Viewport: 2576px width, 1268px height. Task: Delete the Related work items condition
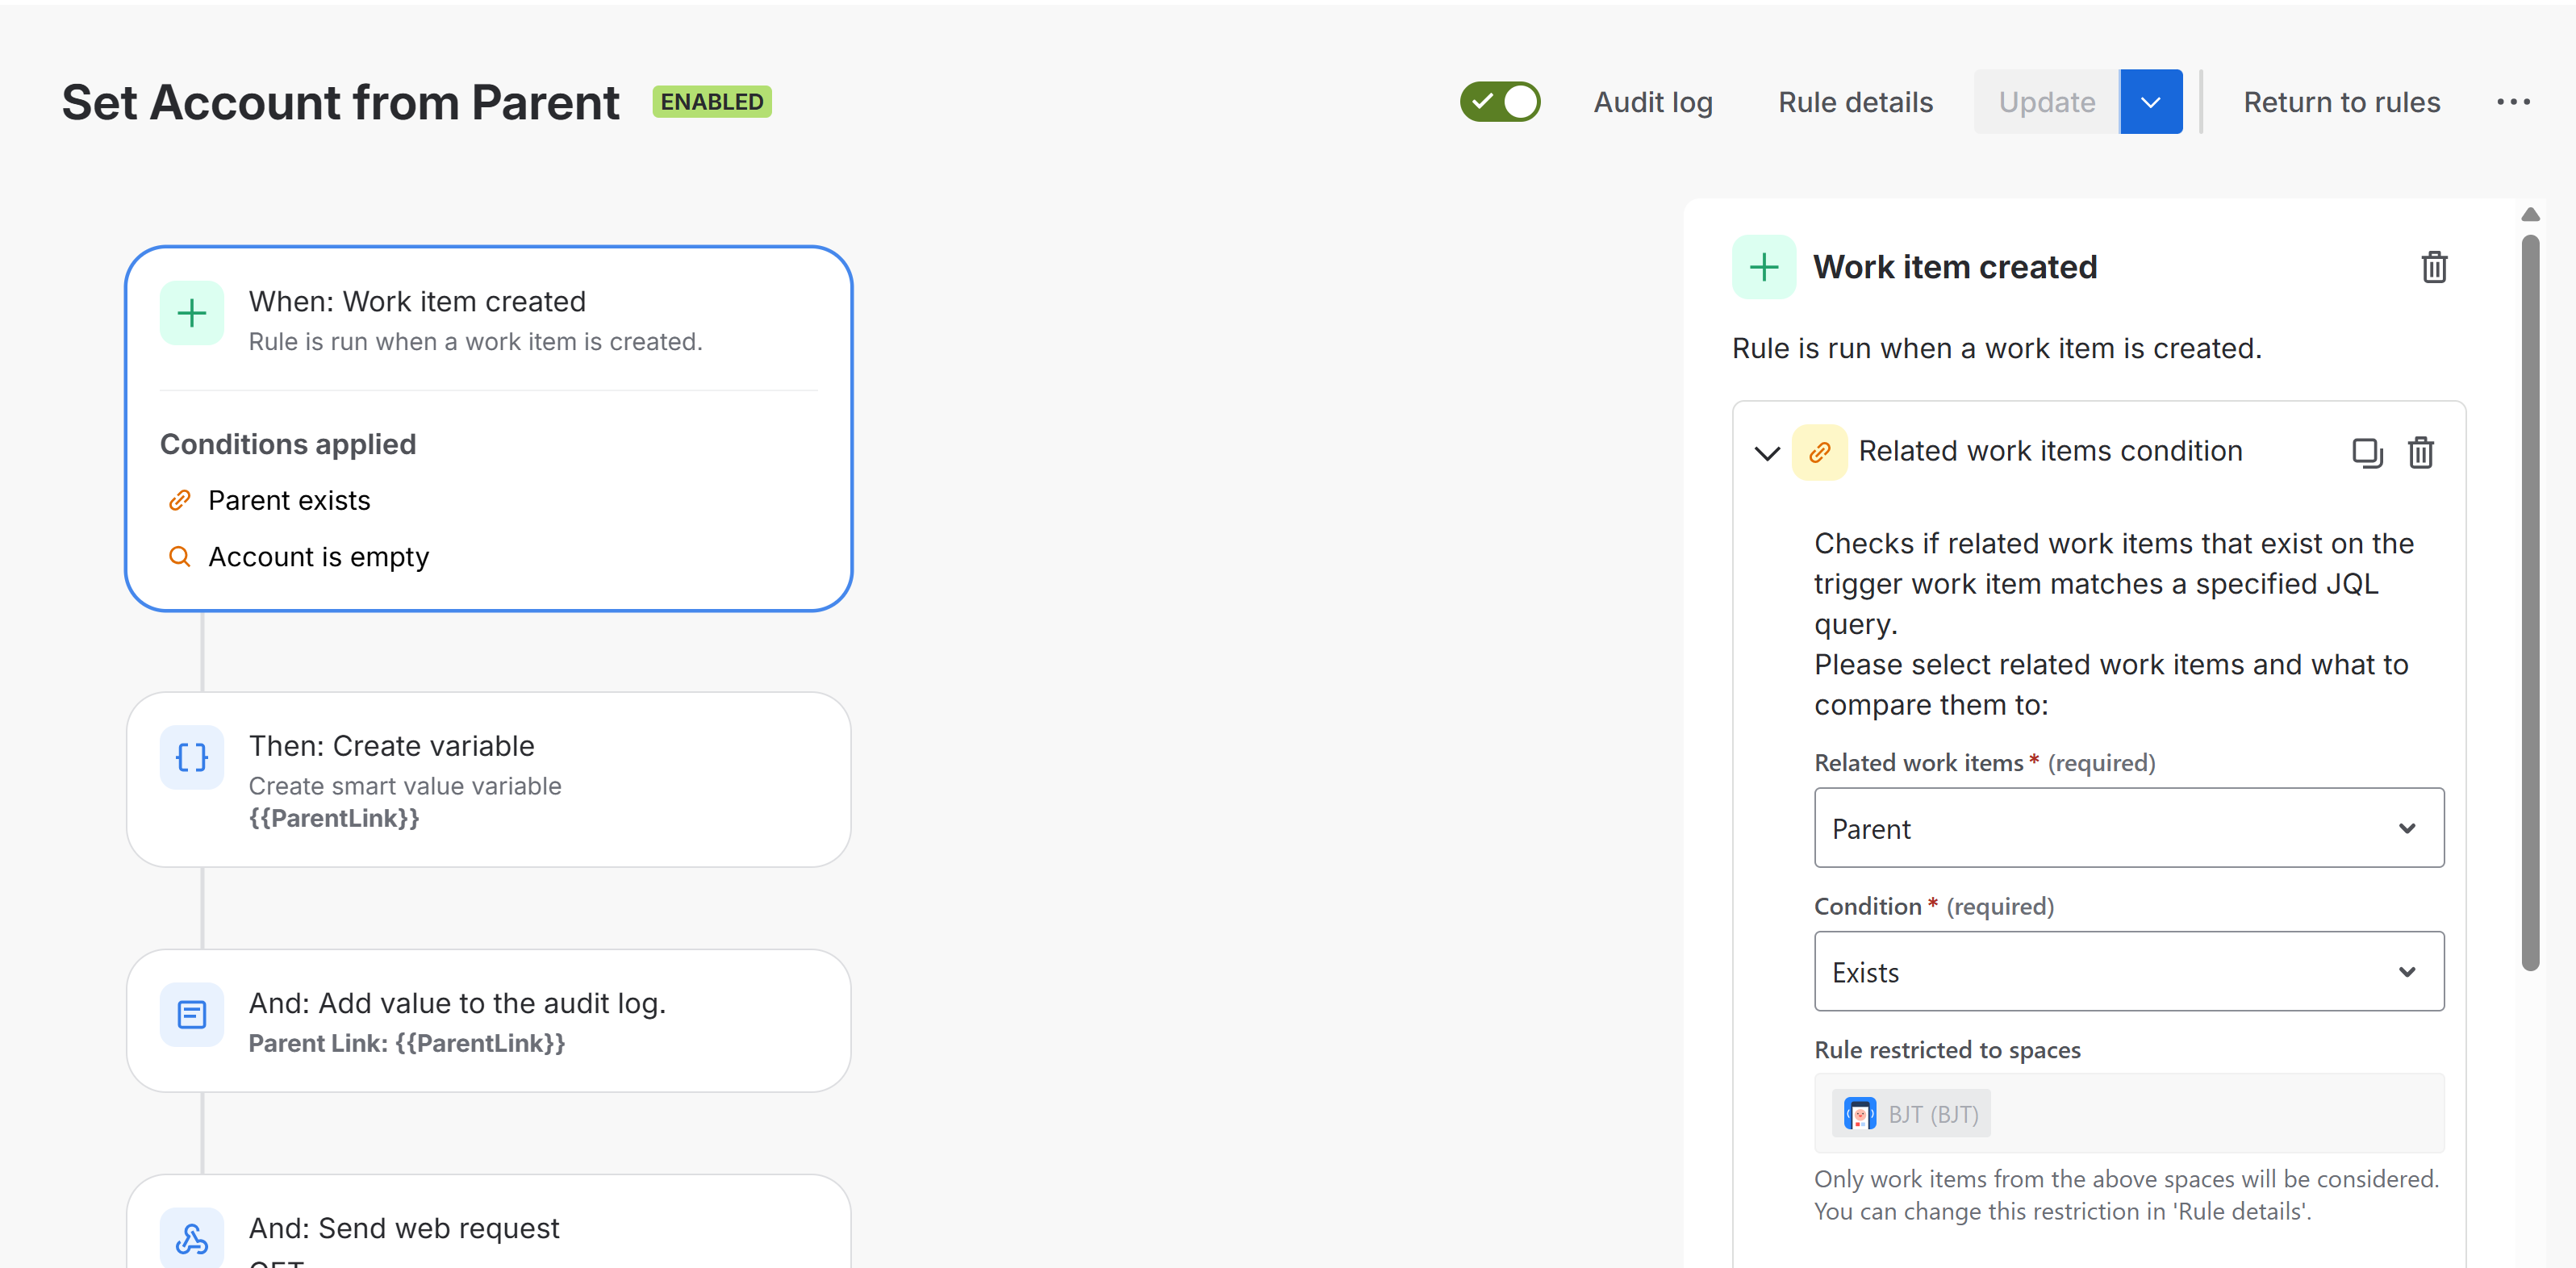click(2420, 452)
